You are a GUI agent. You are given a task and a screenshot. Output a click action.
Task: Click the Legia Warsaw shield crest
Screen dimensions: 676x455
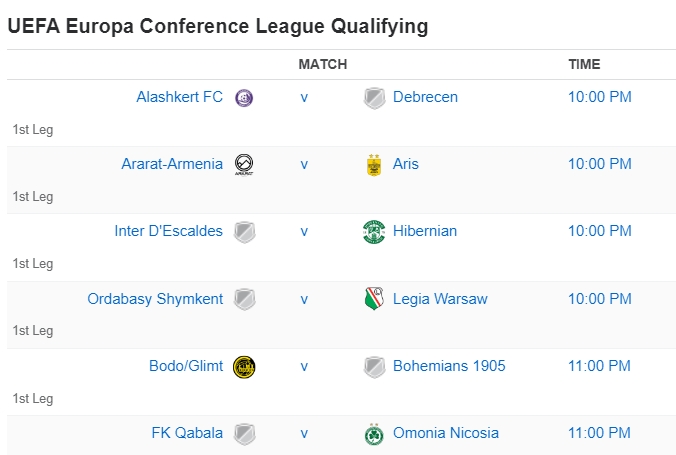click(x=374, y=299)
